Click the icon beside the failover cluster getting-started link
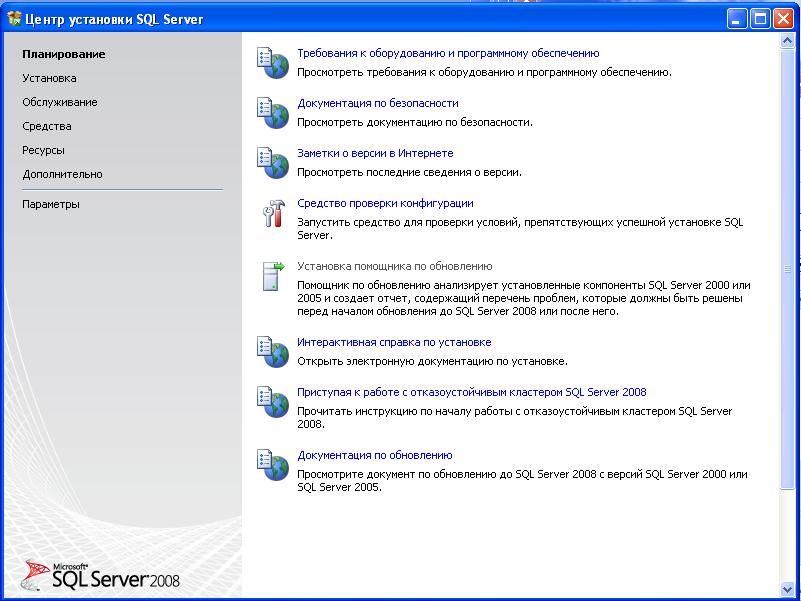Screen dimensions: 801x601 [273, 402]
